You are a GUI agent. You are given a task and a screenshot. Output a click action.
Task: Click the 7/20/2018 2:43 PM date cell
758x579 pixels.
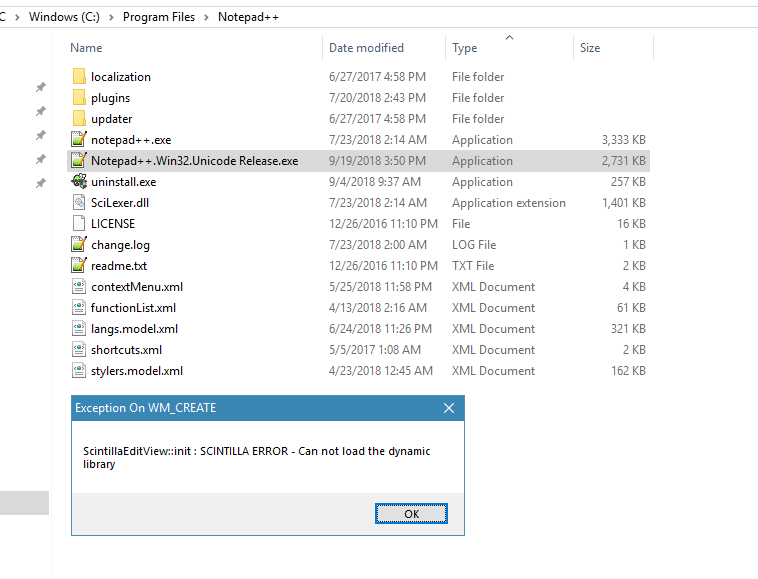click(378, 98)
